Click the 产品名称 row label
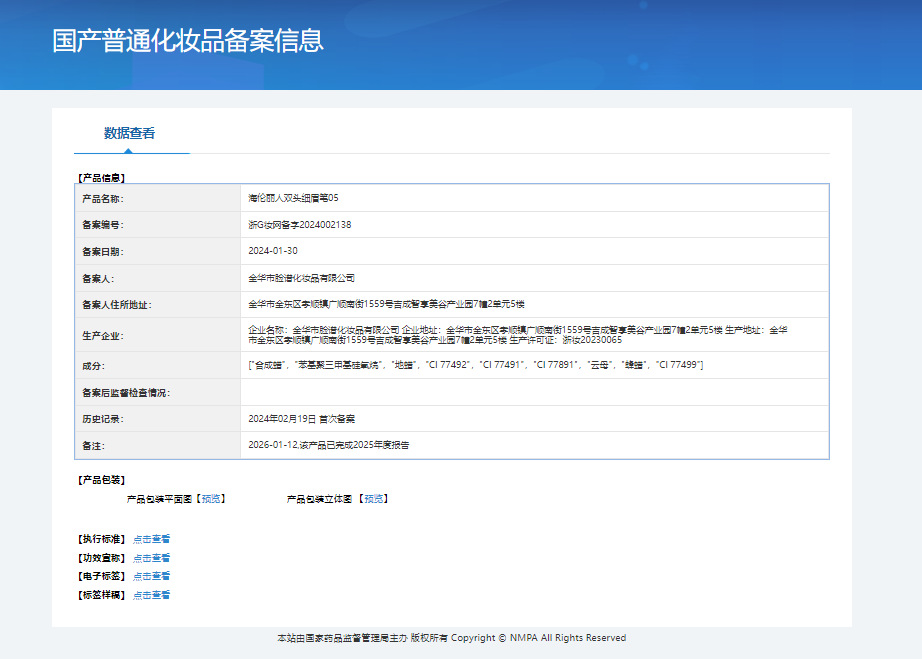 (x=103, y=199)
